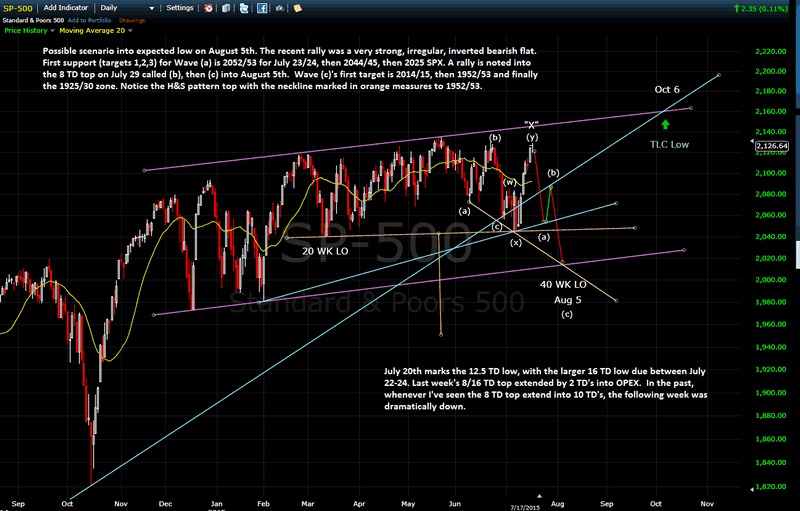Click the 7/17/2015 date marker on axis
The height and width of the screenshot is (511, 800).
click(x=524, y=507)
